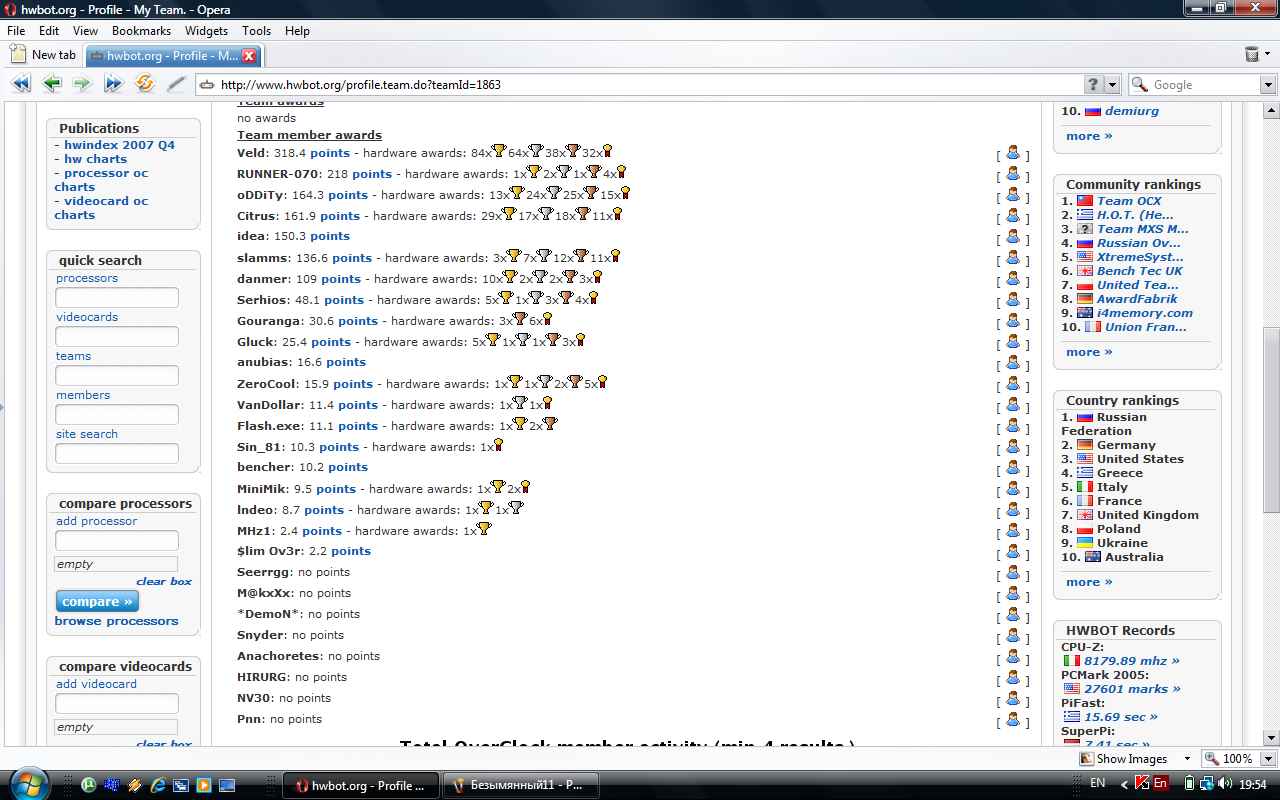Close the hwbot.org tab
This screenshot has height=800, width=1280.
point(249,56)
